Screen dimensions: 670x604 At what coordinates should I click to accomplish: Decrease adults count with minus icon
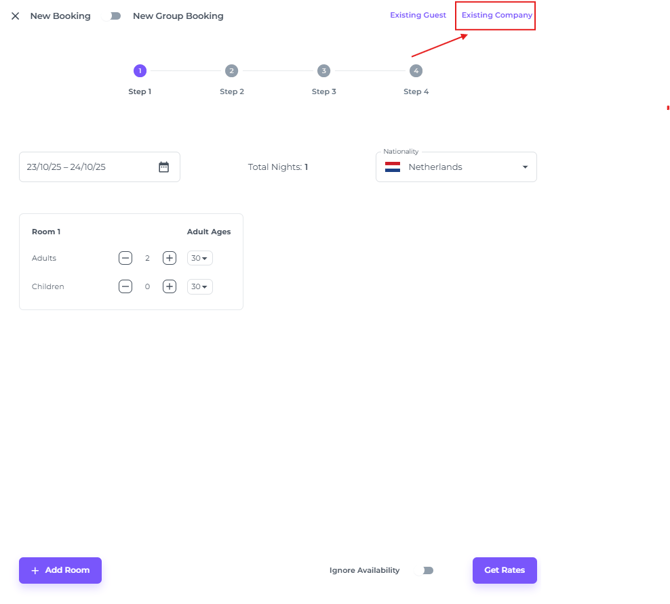125,258
